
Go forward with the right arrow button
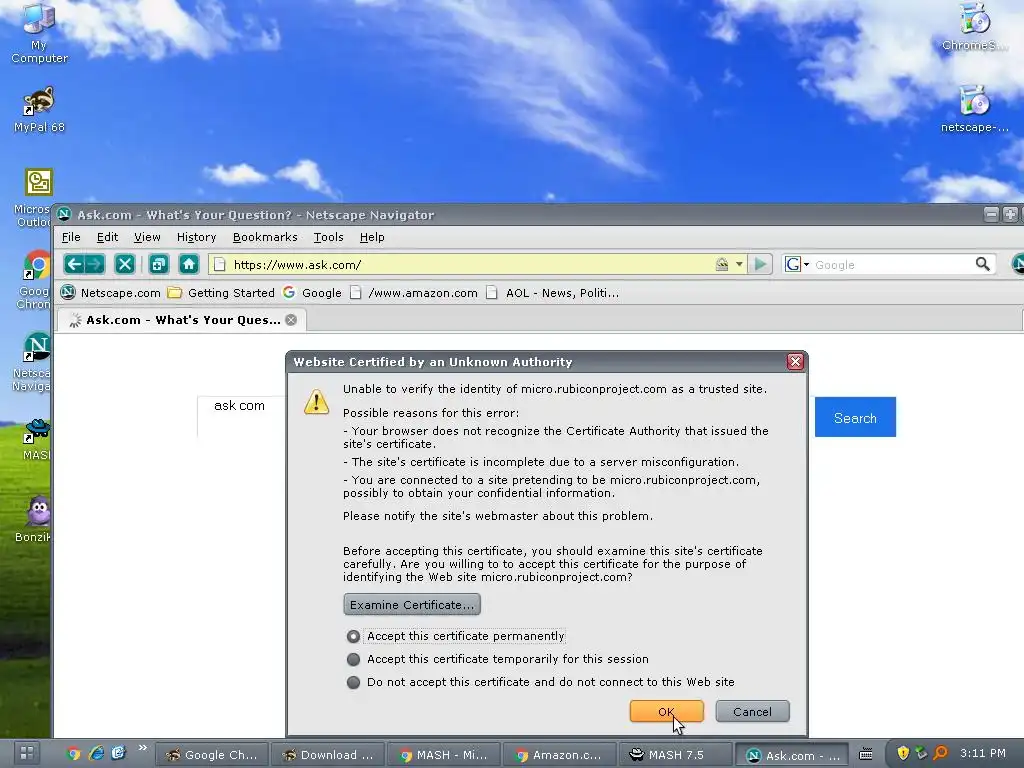coord(95,264)
